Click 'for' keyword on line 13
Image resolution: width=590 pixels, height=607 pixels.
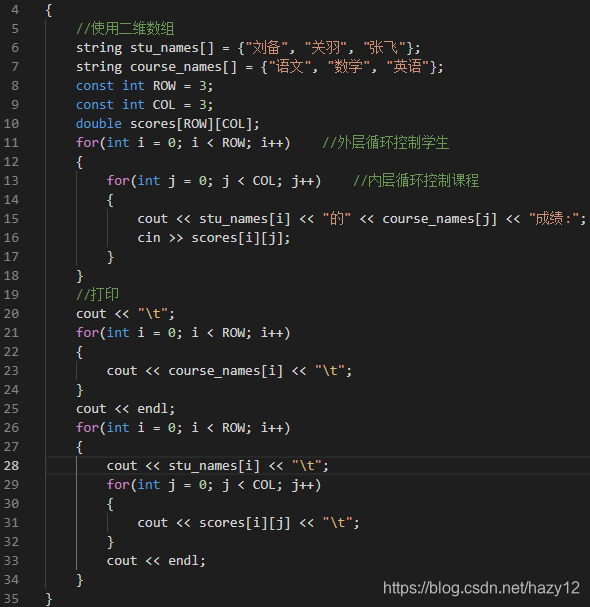[x=118, y=181]
